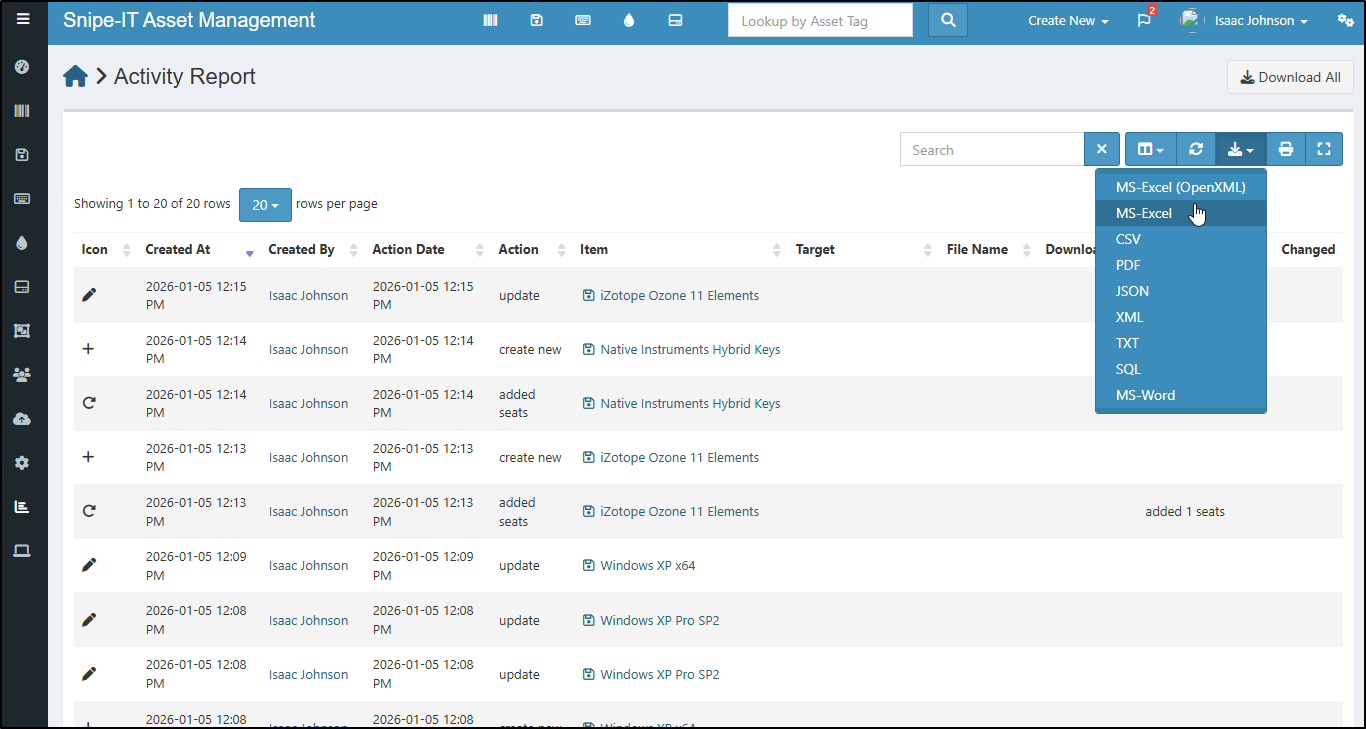Image resolution: width=1366 pixels, height=729 pixels.
Task: Click the barcode Assets icon in top navbar
Action: pos(490,20)
